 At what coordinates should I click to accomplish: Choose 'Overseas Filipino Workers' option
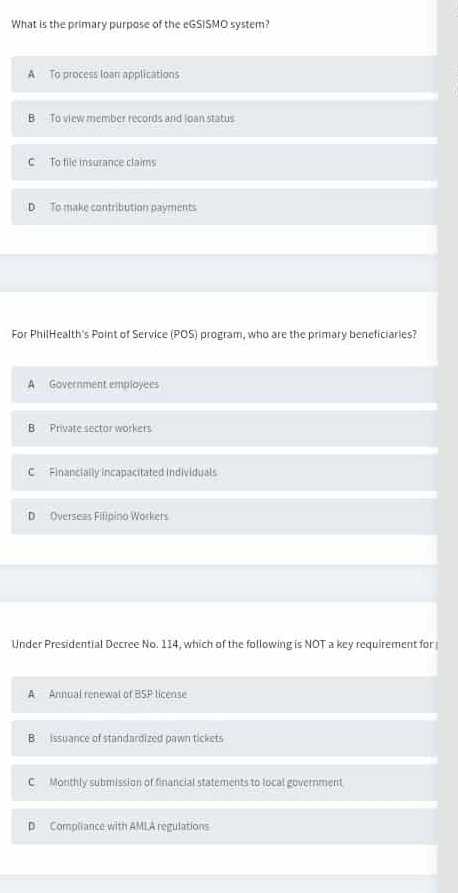click(224, 517)
